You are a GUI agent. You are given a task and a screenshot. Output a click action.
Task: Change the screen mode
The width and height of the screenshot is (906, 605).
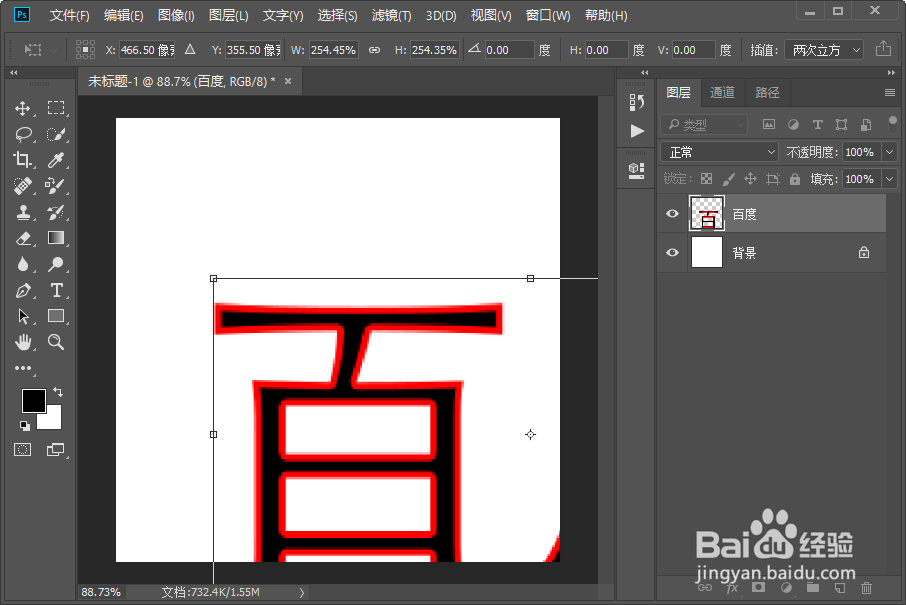(55, 450)
